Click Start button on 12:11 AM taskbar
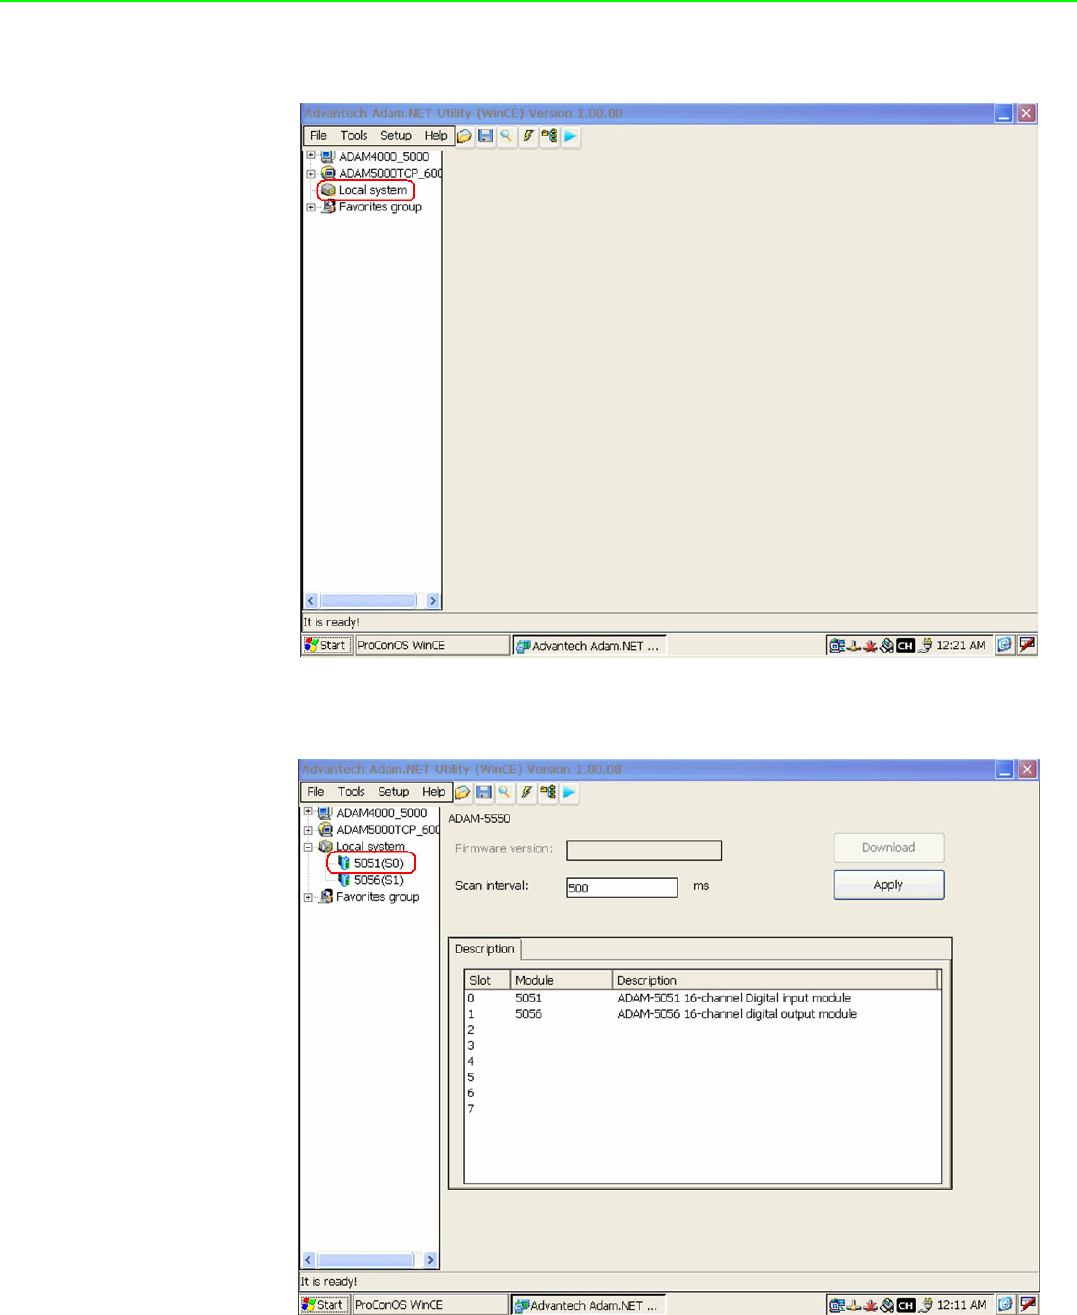1077x1315 pixels. pos(325,1304)
